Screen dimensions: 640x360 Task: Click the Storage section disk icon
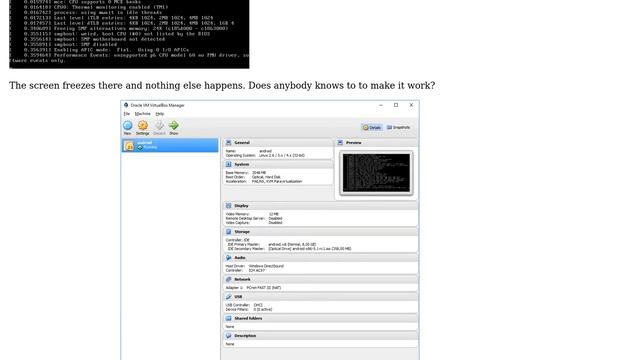tap(229, 231)
